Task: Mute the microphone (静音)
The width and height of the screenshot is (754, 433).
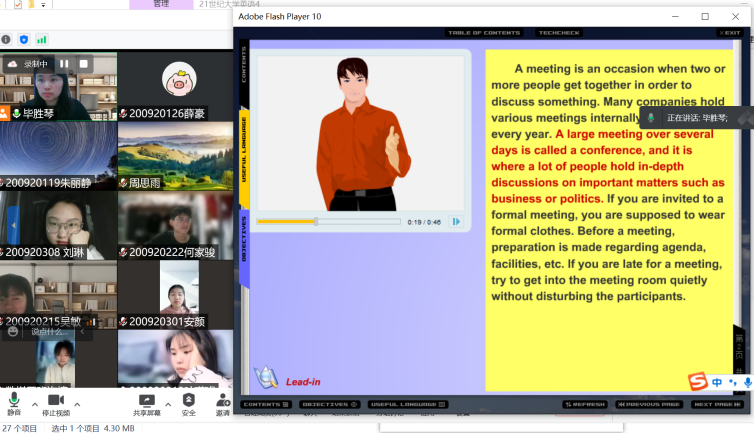Action: click(x=14, y=403)
